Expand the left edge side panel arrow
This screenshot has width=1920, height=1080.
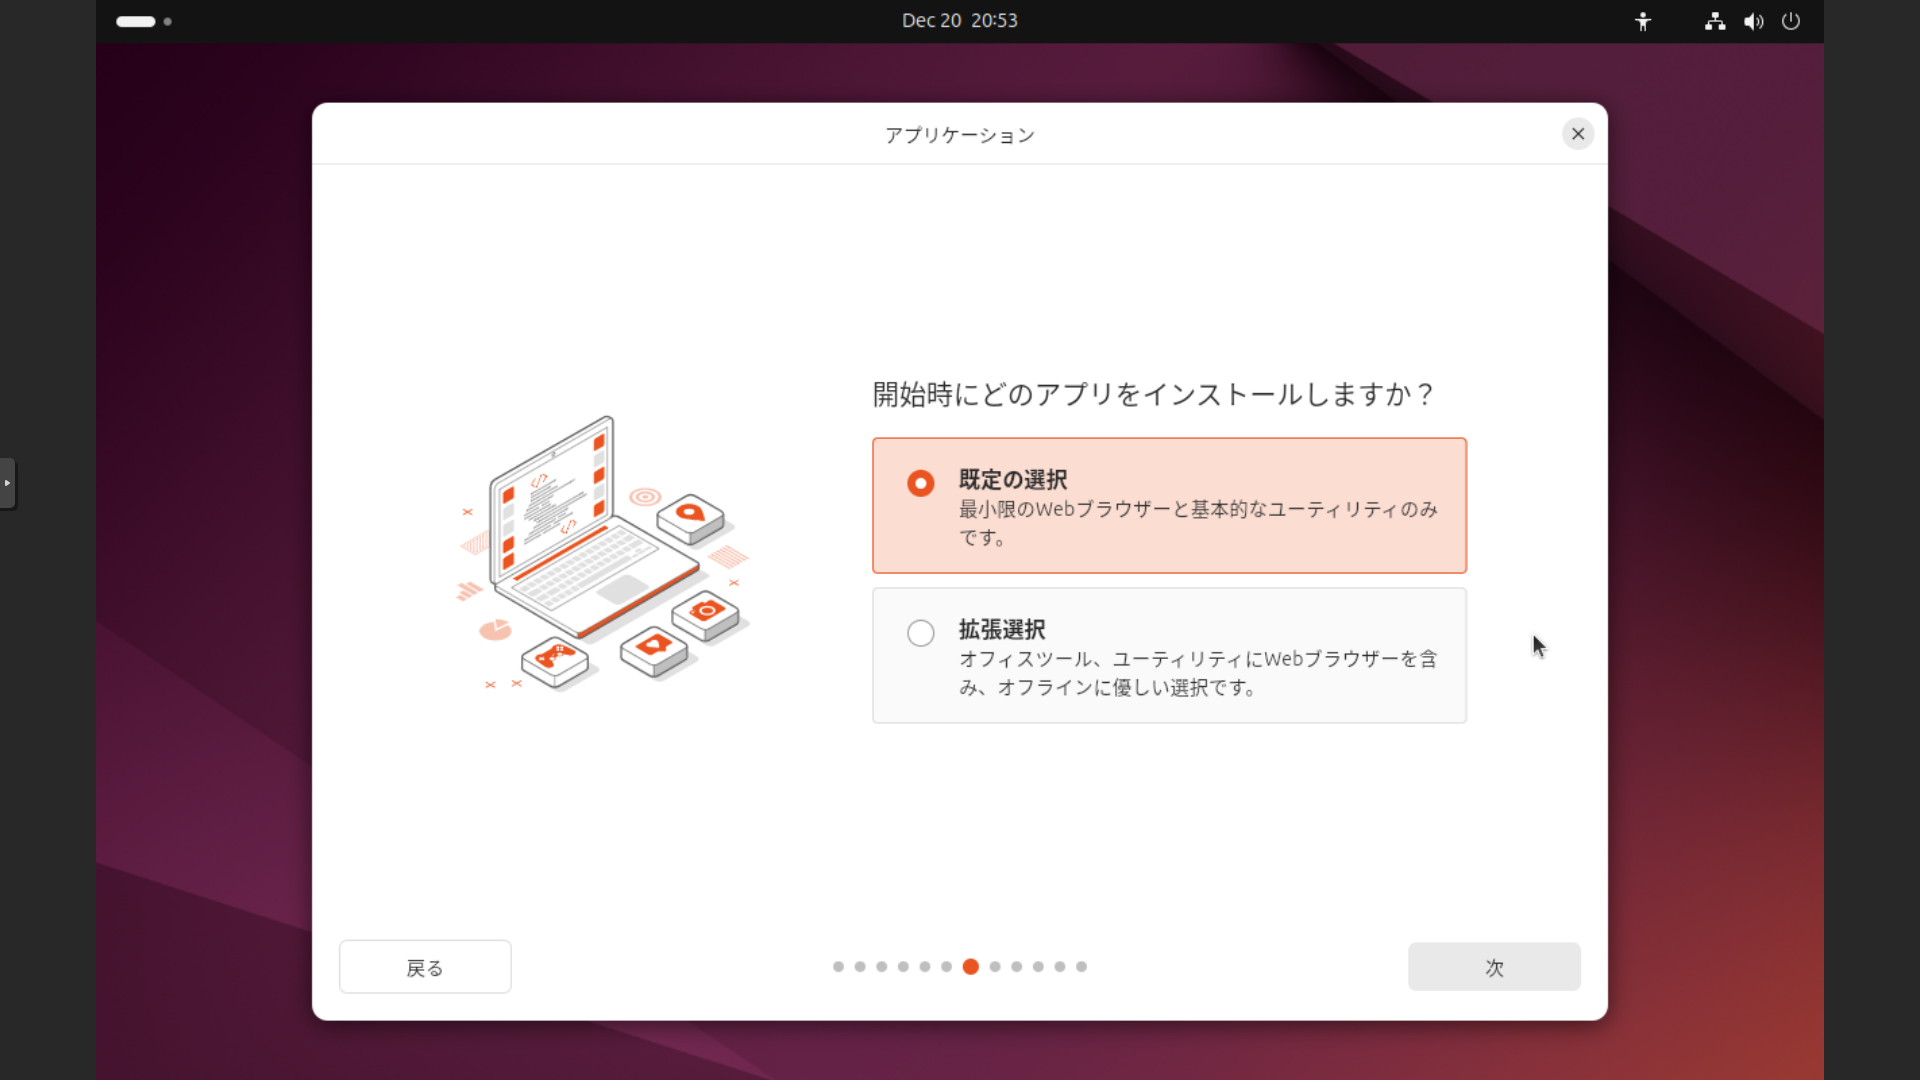pos(7,483)
